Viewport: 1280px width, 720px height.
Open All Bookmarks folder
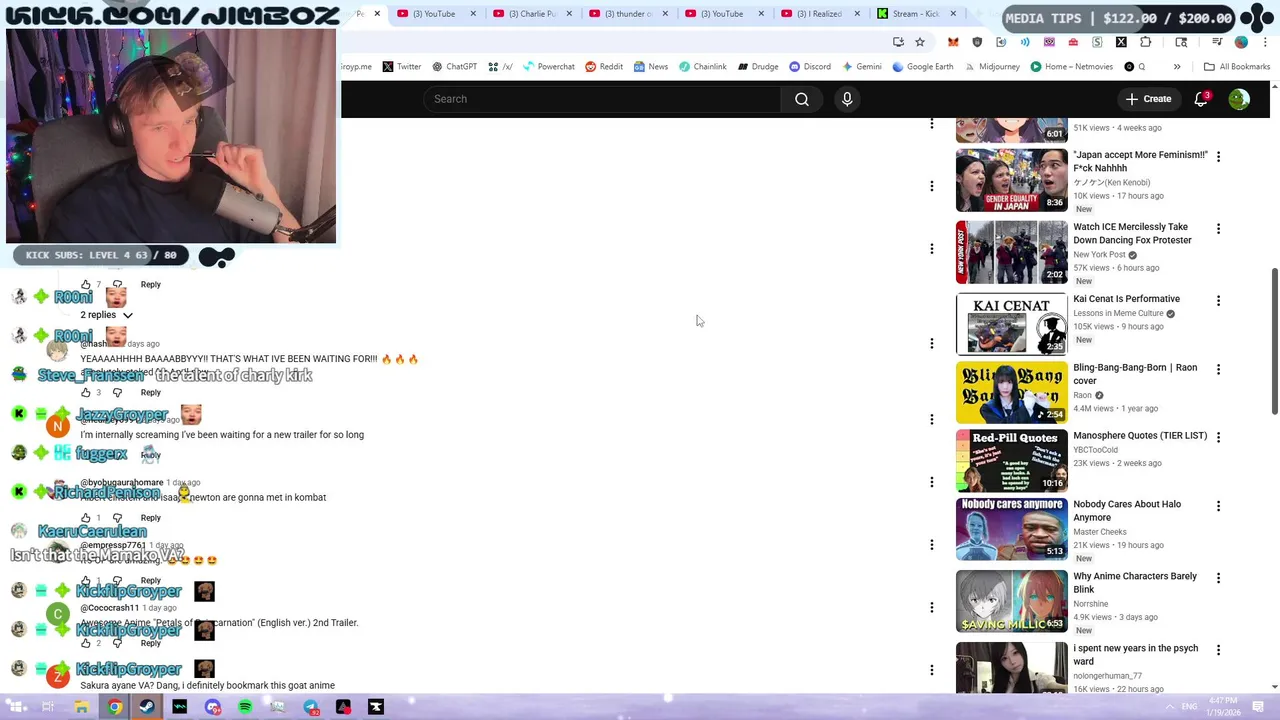1237,67
